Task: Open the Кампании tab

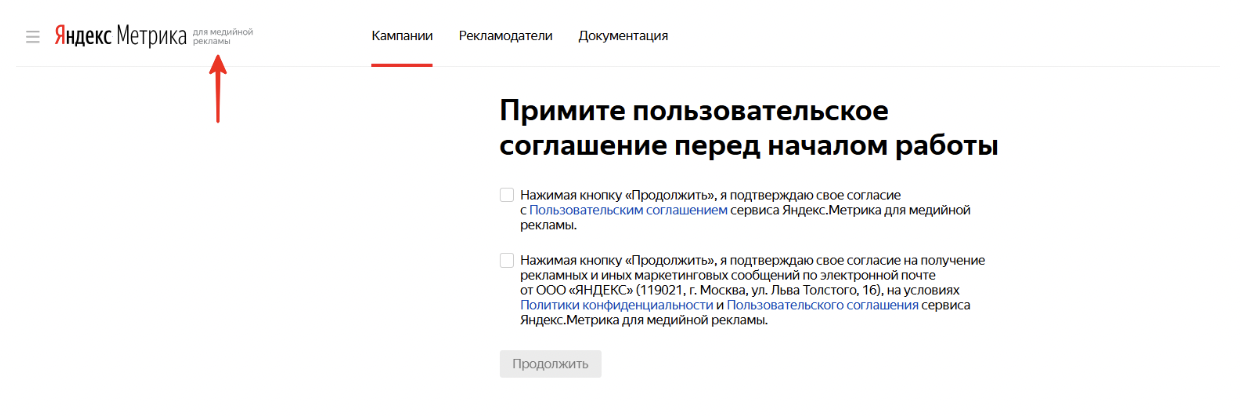Action: (x=402, y=36)
